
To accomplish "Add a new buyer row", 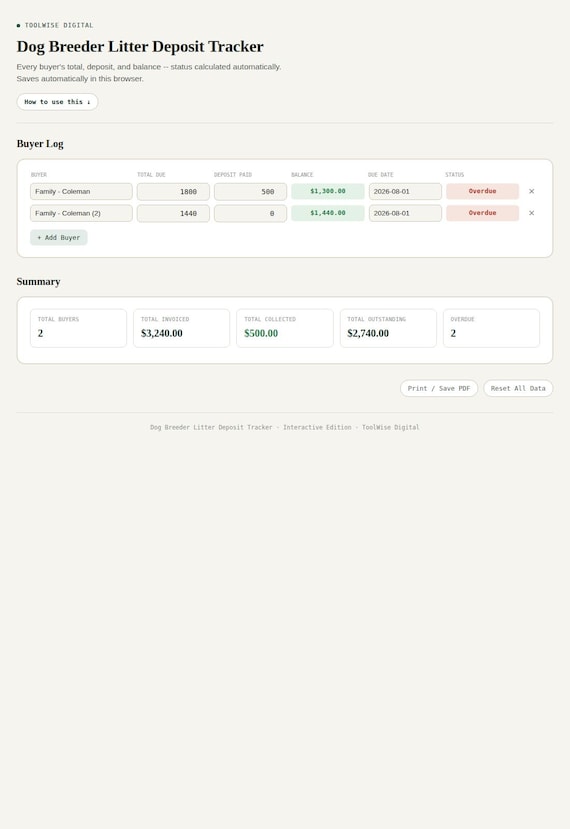I will pos(59,237).
